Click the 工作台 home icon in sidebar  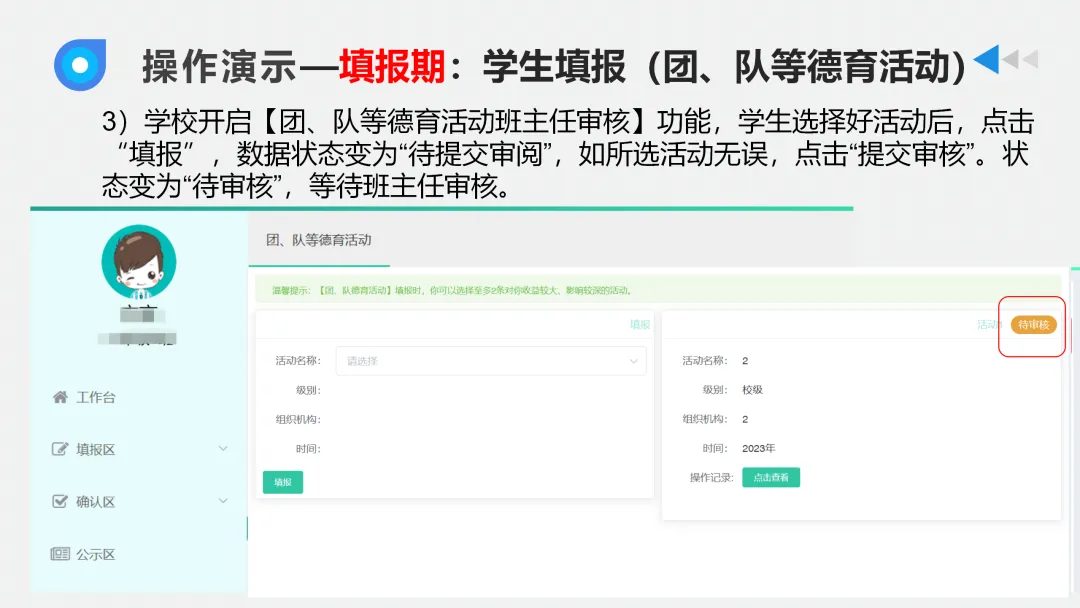(x=60, y=396)
